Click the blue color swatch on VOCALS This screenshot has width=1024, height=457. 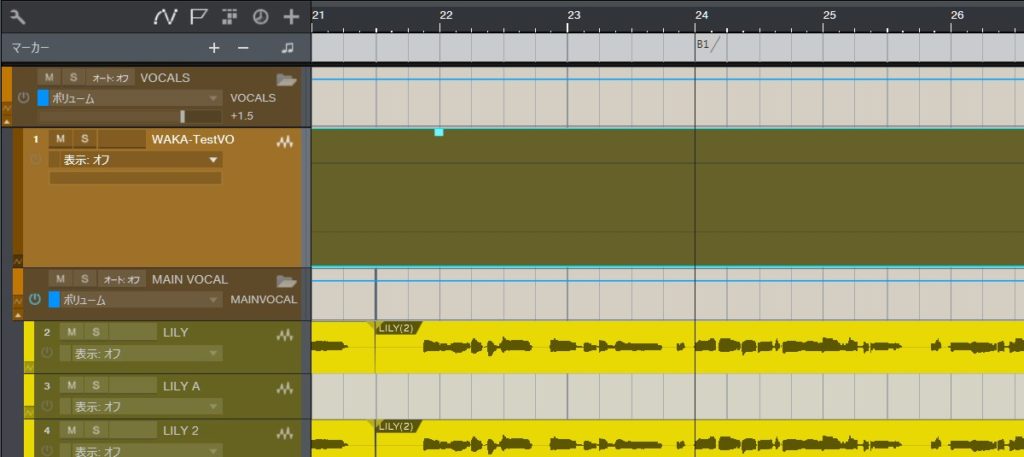point(43,99)
